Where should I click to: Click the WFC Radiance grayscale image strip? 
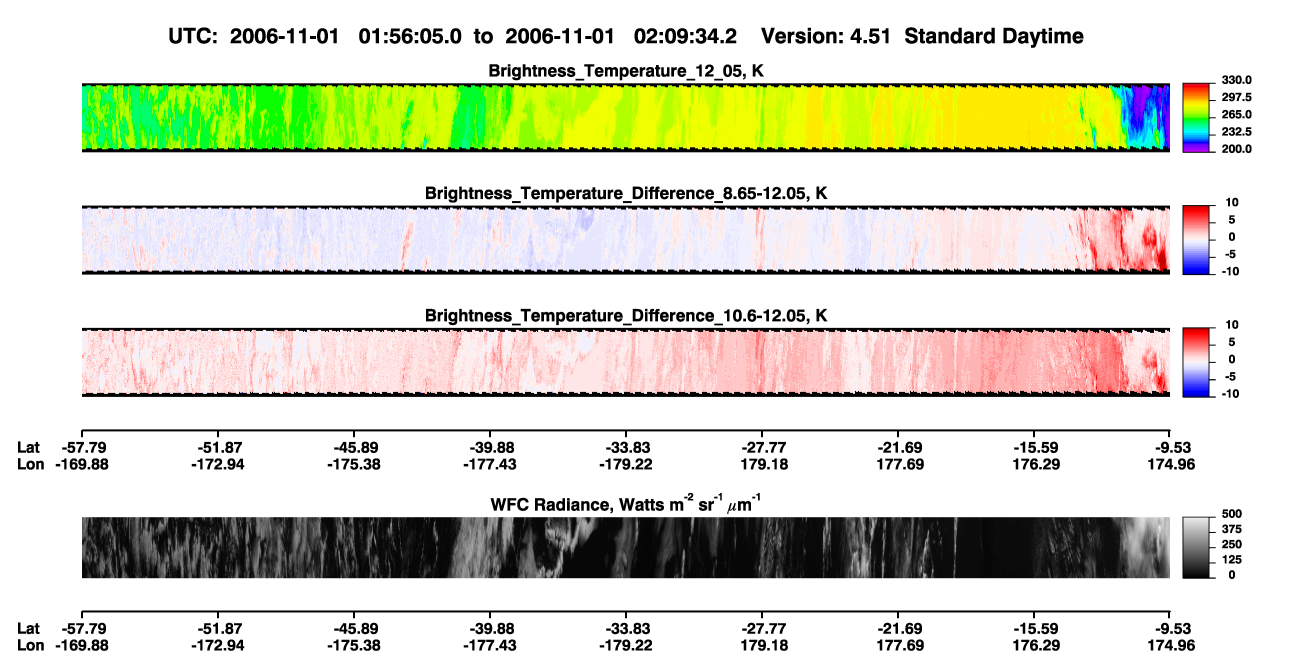pos(625,547)
